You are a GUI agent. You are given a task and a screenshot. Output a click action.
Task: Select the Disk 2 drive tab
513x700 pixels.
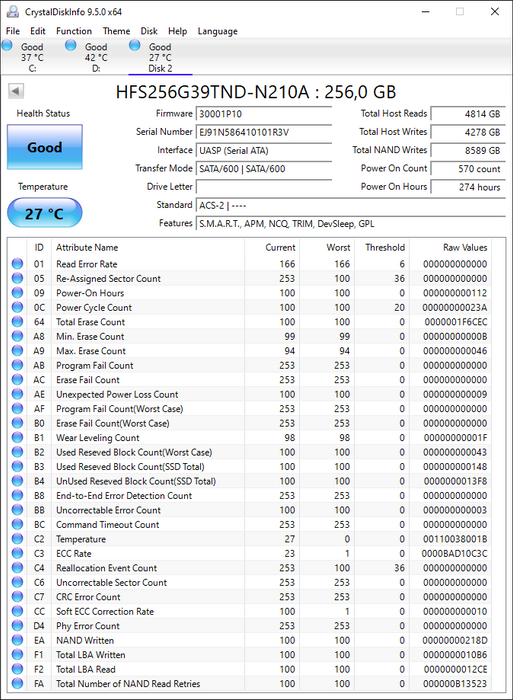point(160,57)
